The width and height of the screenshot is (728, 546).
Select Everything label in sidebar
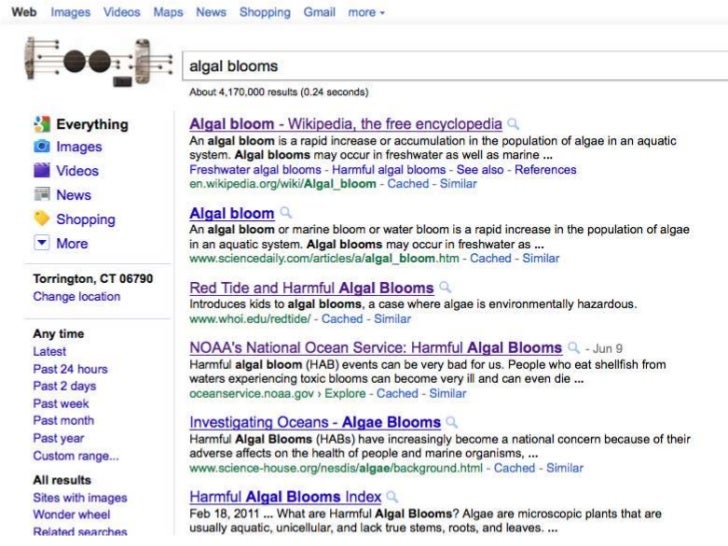click(x=92, y=124)
